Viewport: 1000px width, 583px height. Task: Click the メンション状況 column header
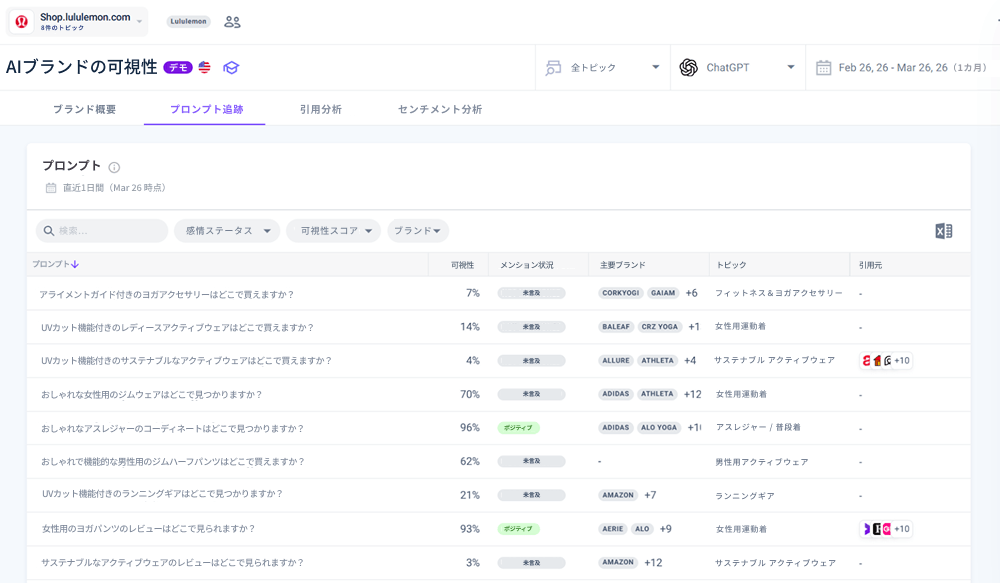(527, 265)
